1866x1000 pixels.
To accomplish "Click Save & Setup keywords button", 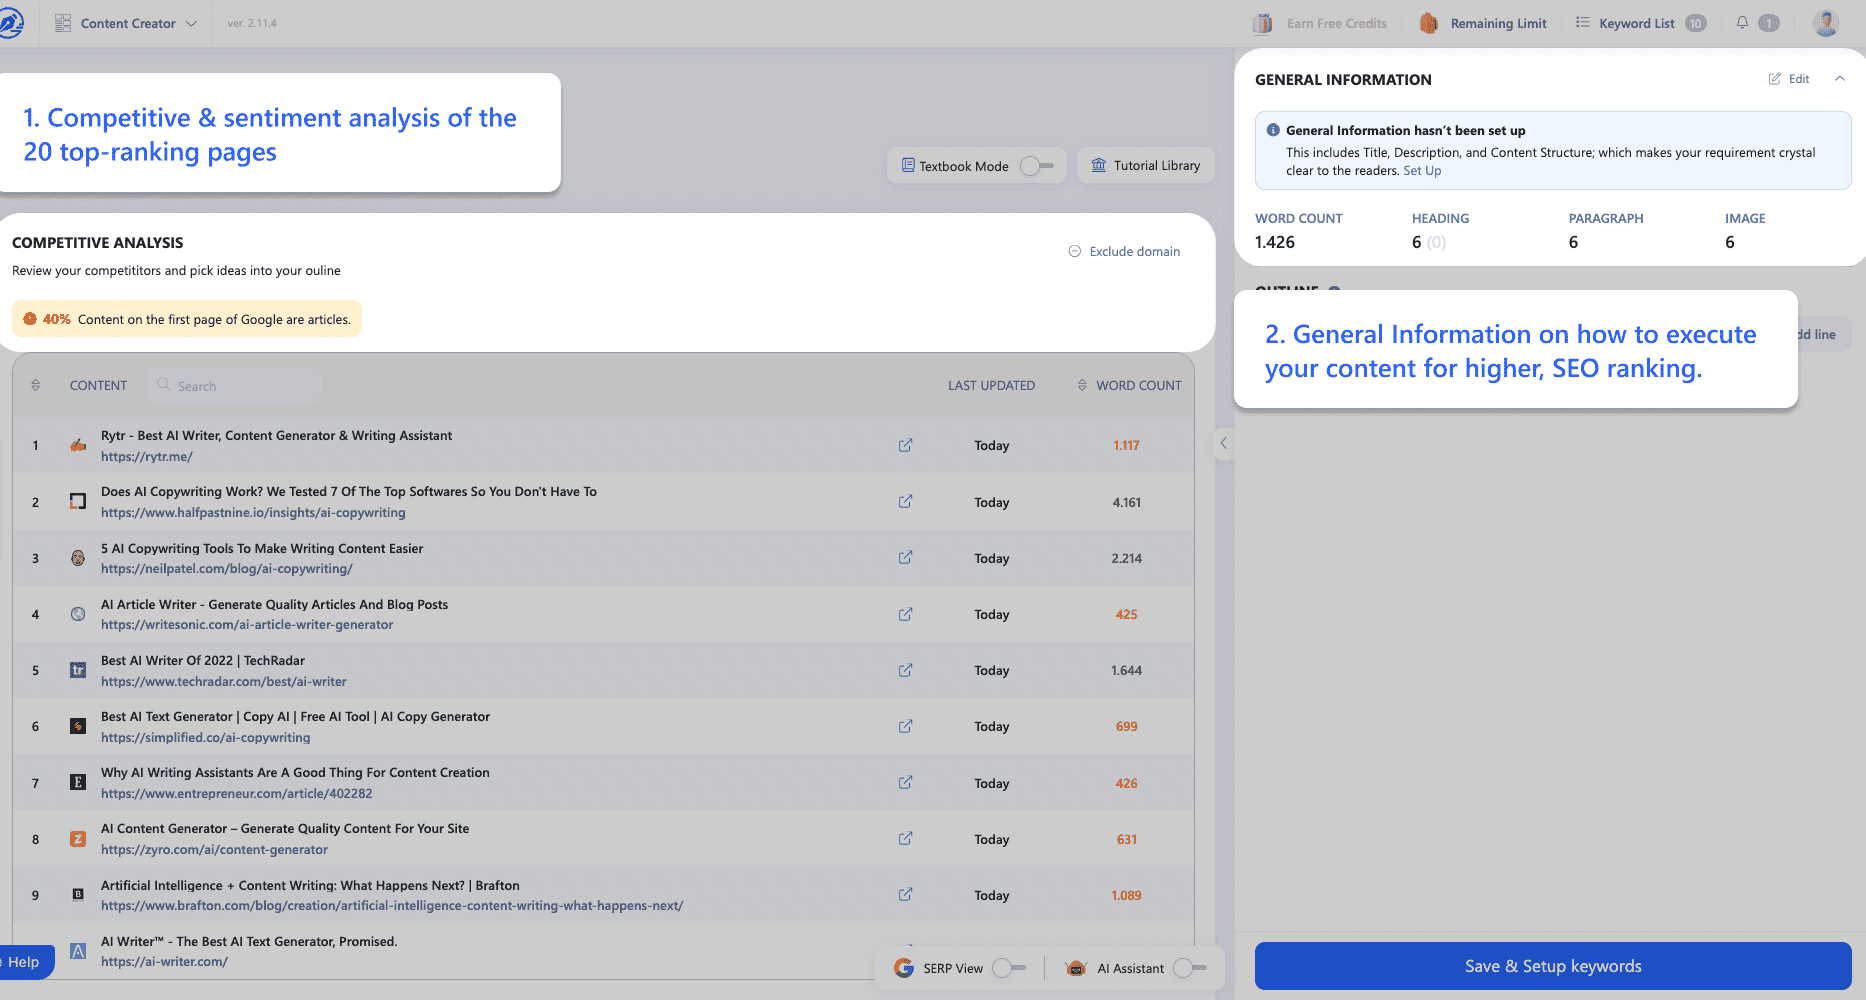I will point(1553,966).
